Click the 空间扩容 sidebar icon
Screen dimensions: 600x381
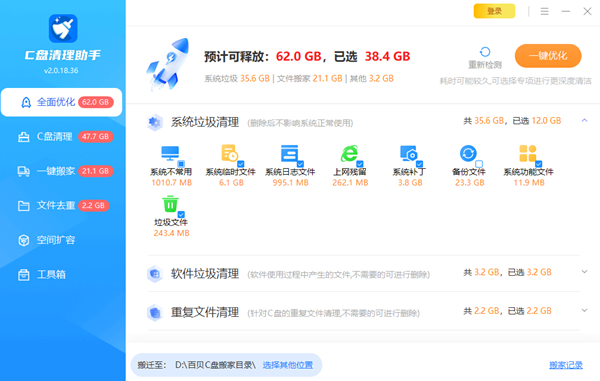pos(24,240)
